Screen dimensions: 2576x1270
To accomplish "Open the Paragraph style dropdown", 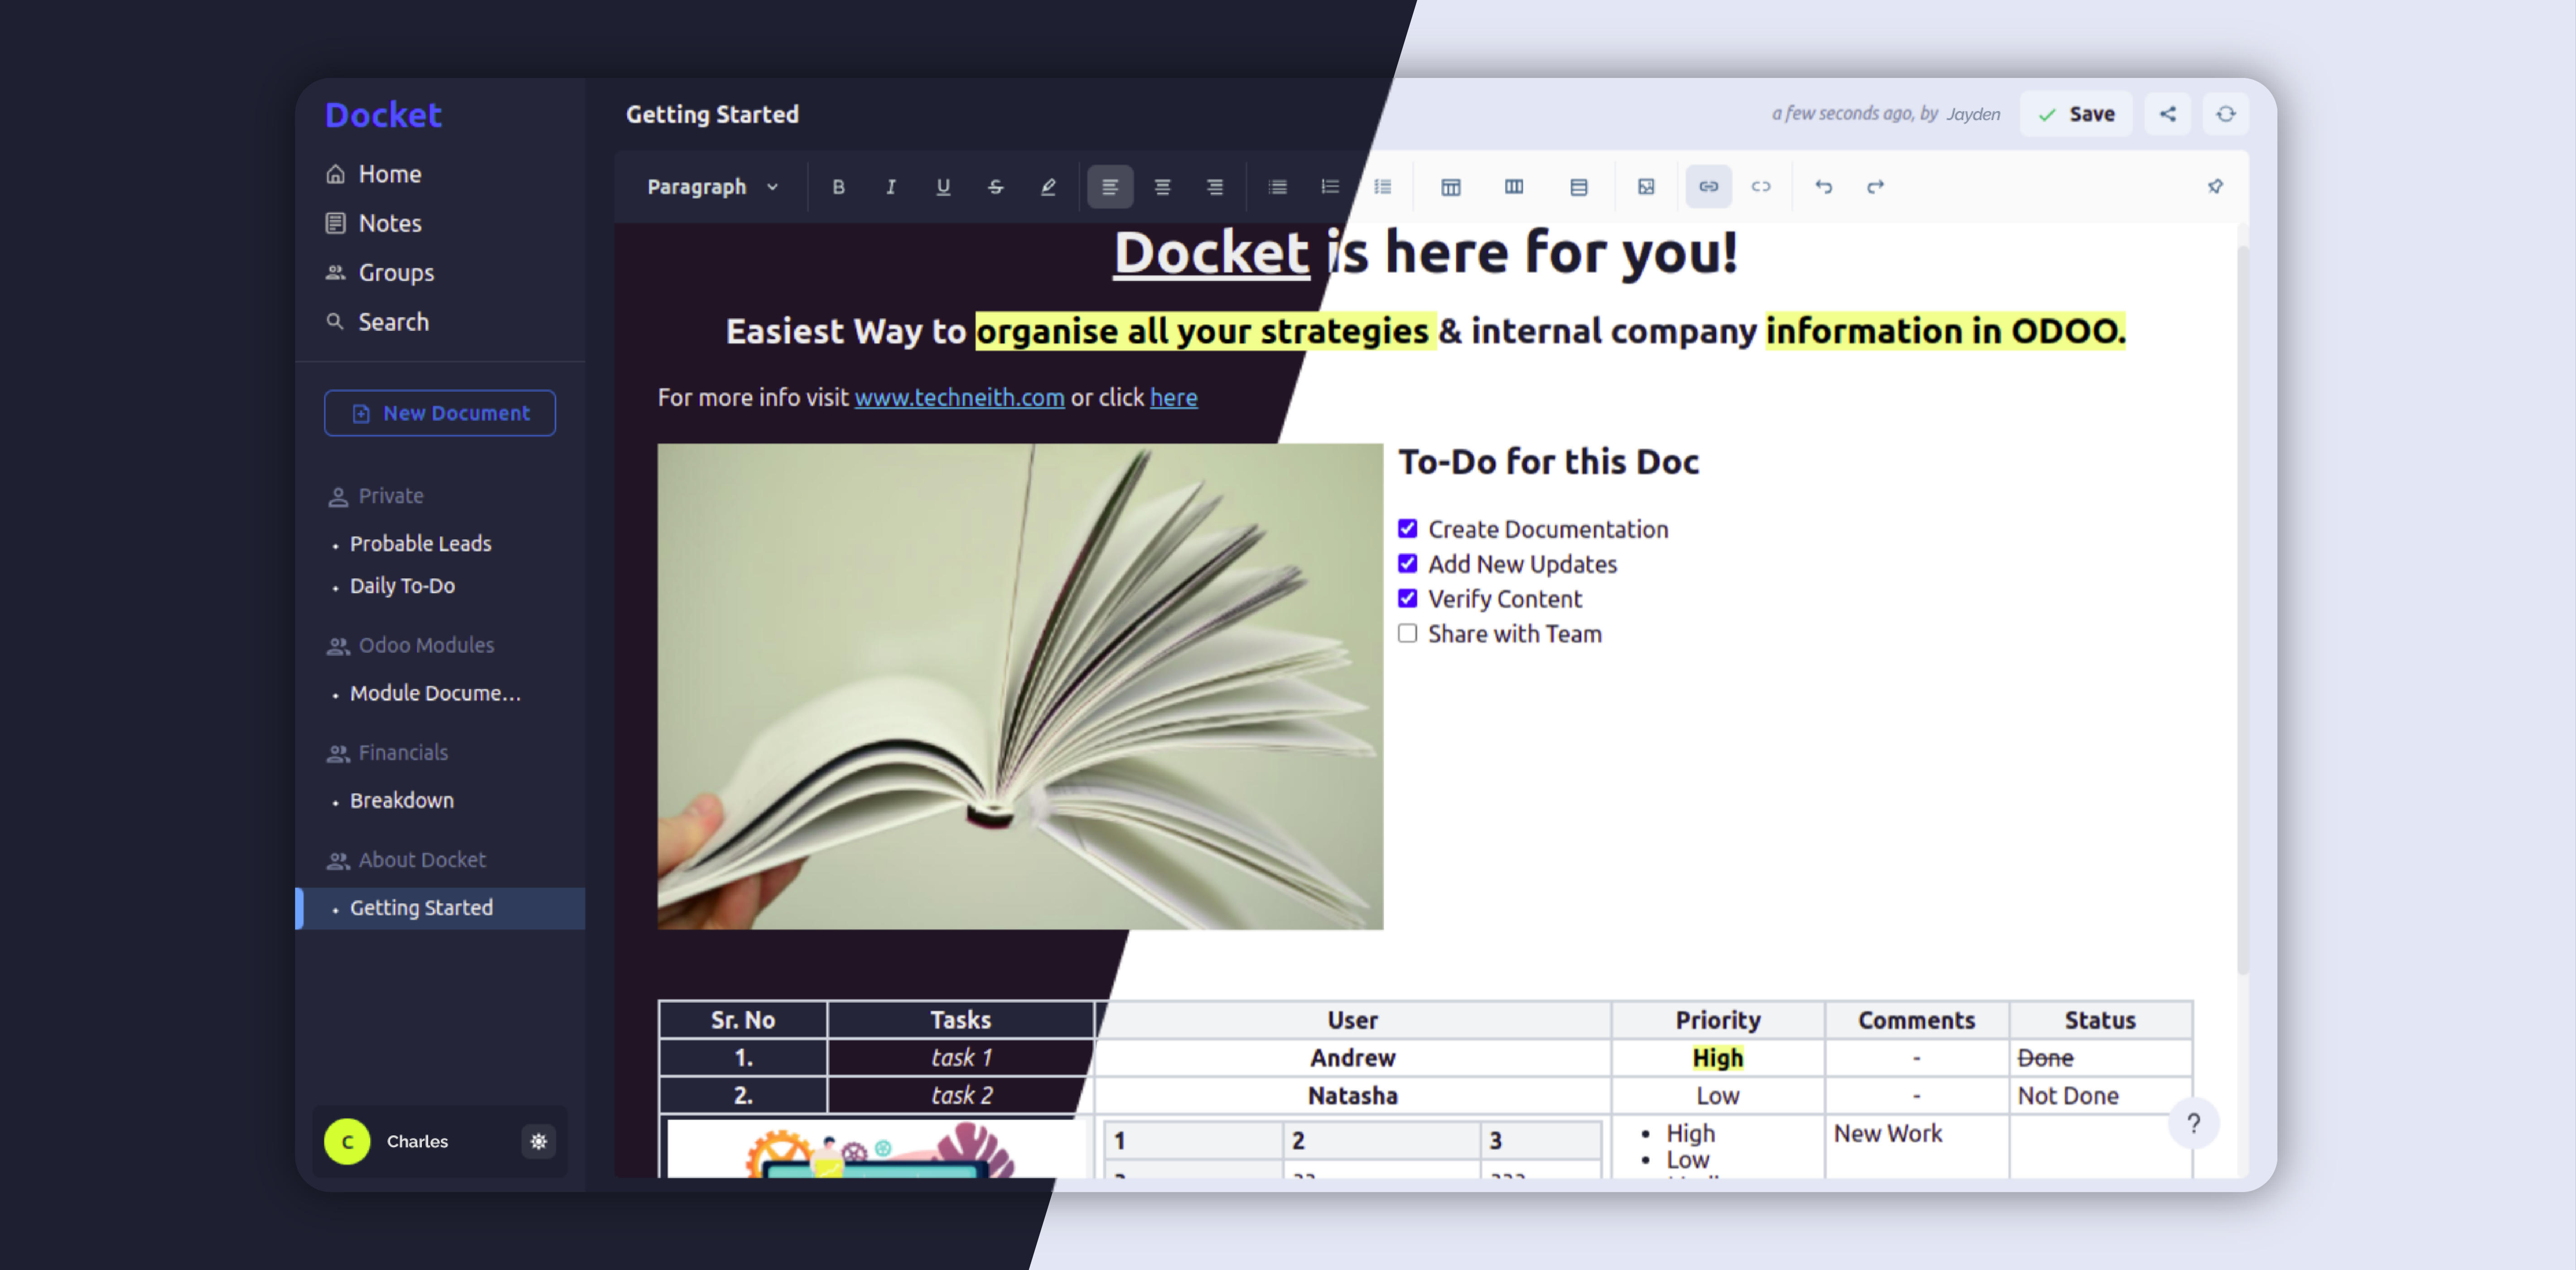I will pos(712,187).
